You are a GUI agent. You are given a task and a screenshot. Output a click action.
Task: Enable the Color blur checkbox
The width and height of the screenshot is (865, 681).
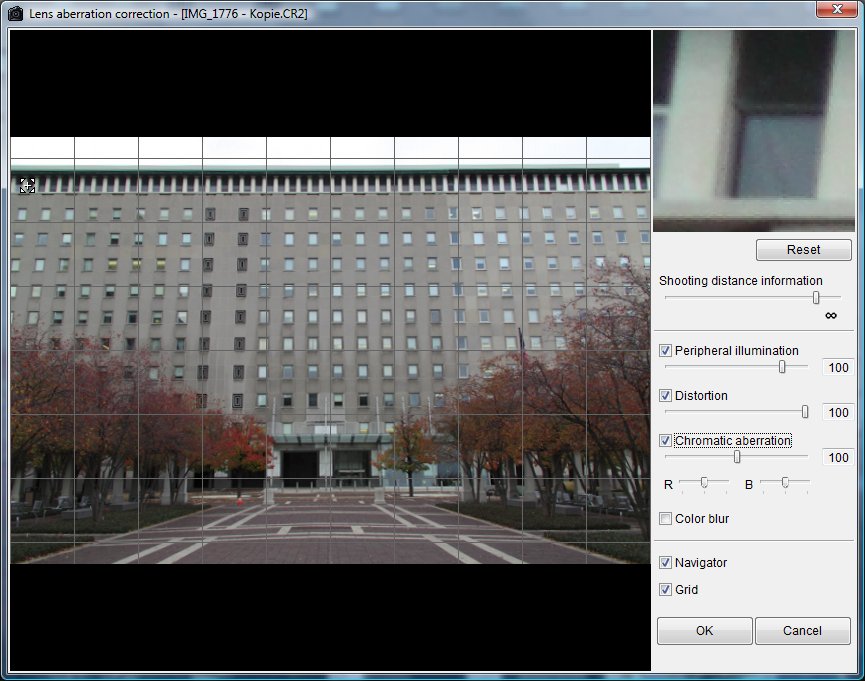click(666, 519)
